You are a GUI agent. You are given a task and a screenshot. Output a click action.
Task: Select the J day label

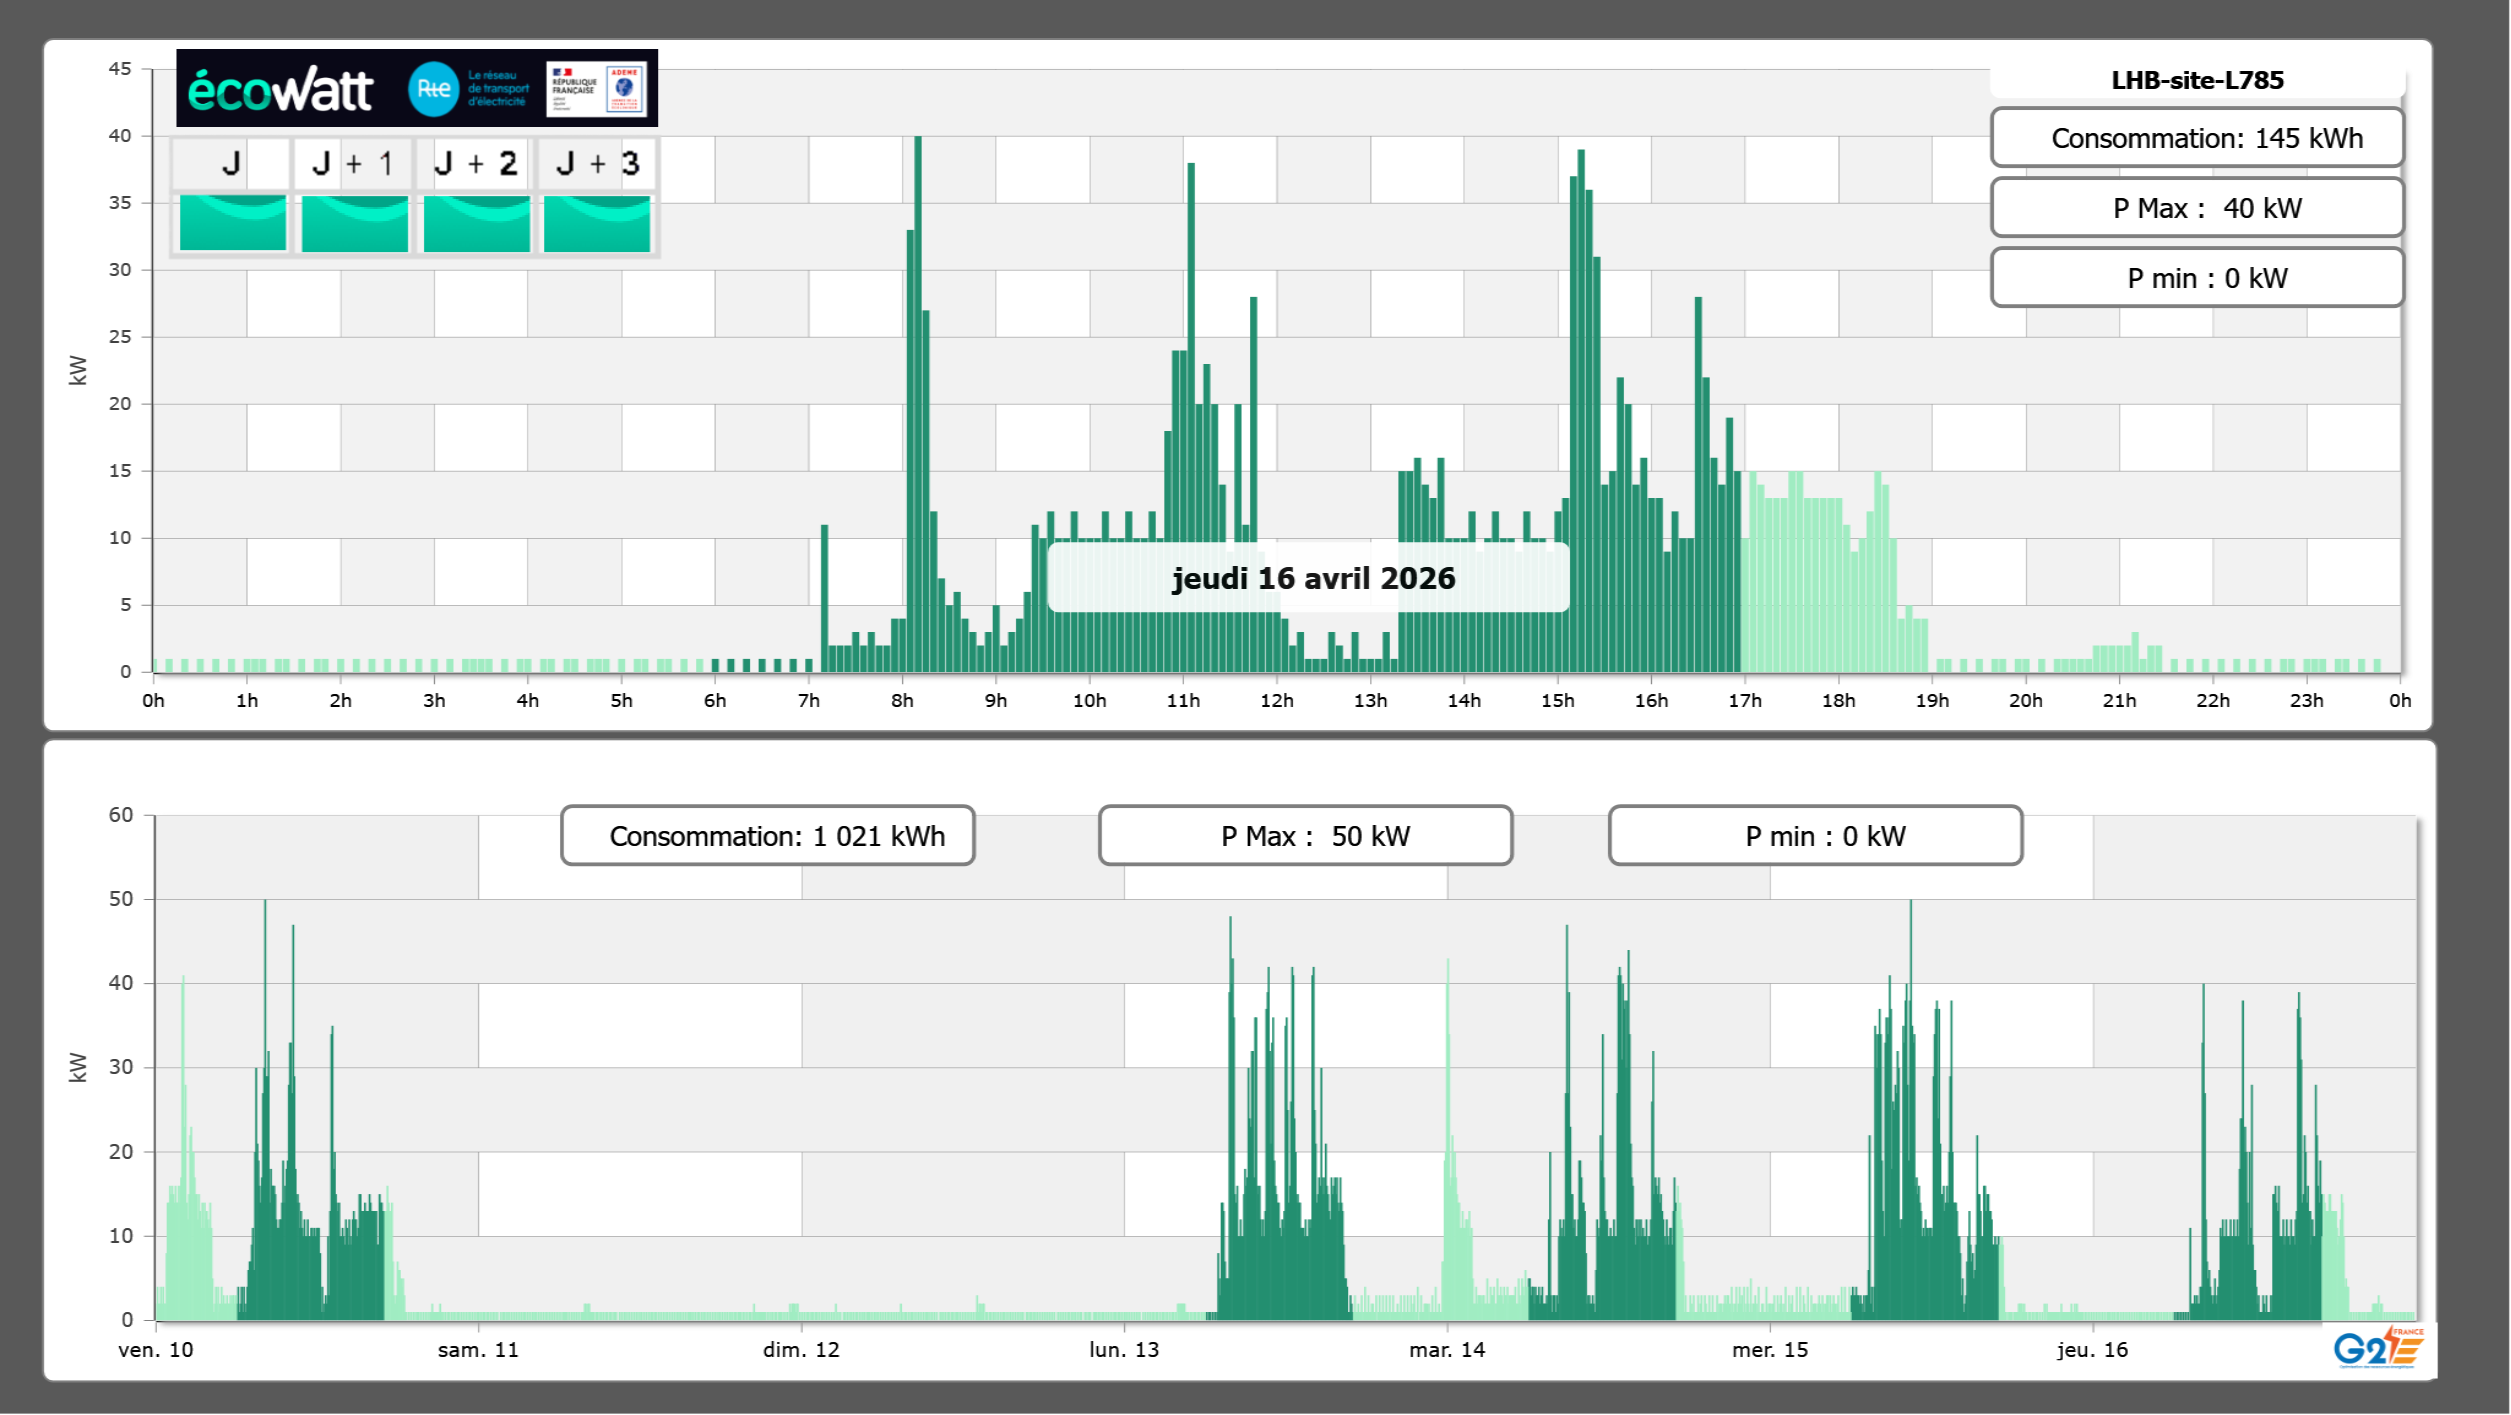(x=232, y=163)
